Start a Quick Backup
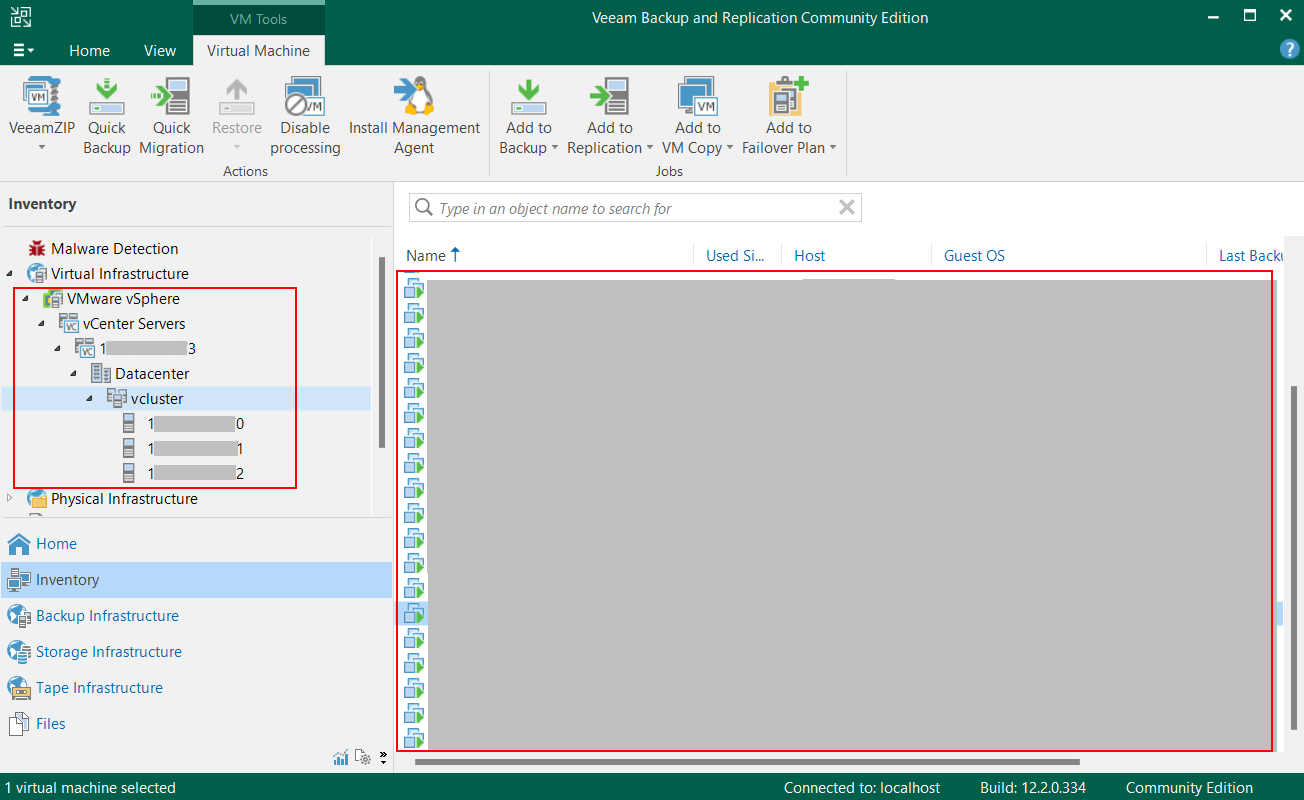The width and height of the screenshot is (1304, 800). click(106, 116)
